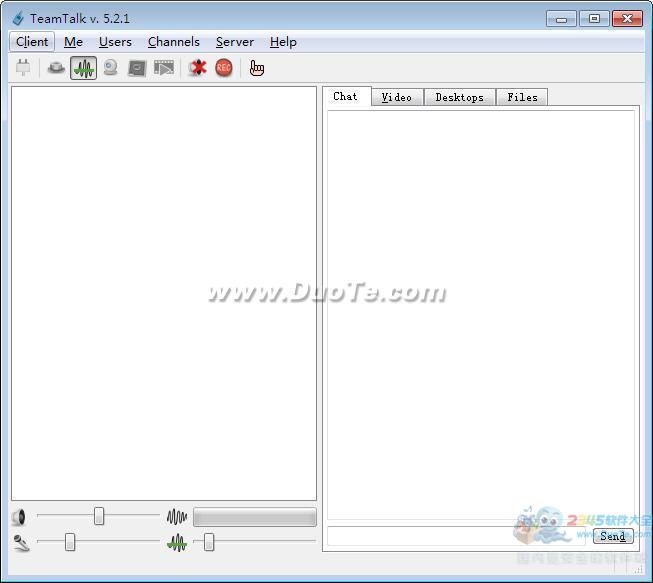Click the green waveform icon near activation slider
The image size is (653, 583).
(177, 543)
